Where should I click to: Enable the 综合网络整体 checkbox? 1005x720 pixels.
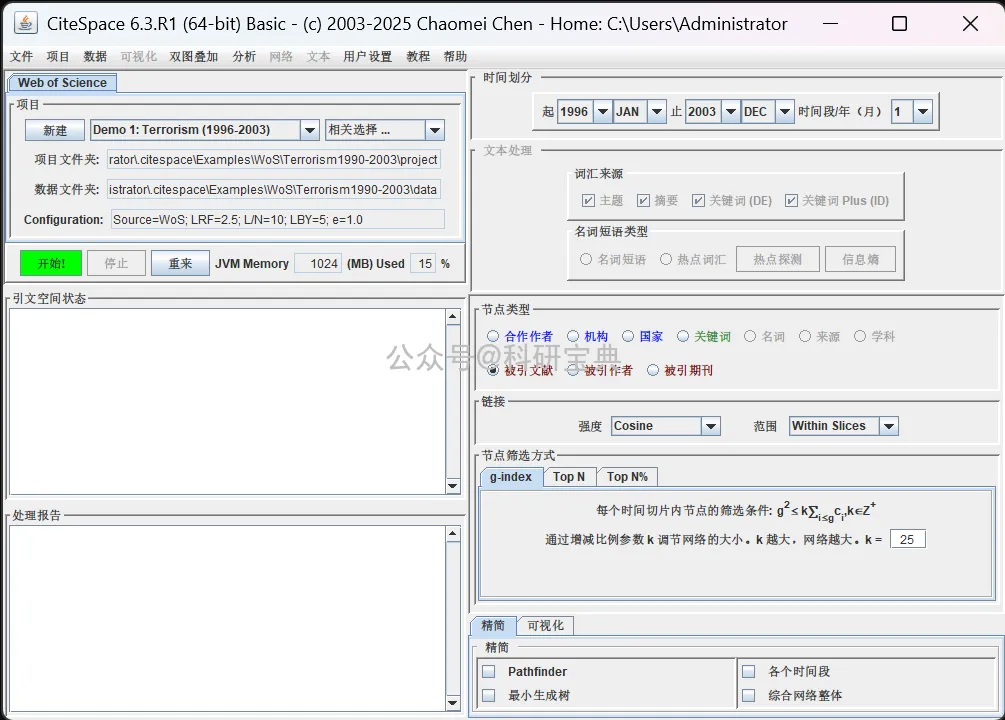pos(748,695)
